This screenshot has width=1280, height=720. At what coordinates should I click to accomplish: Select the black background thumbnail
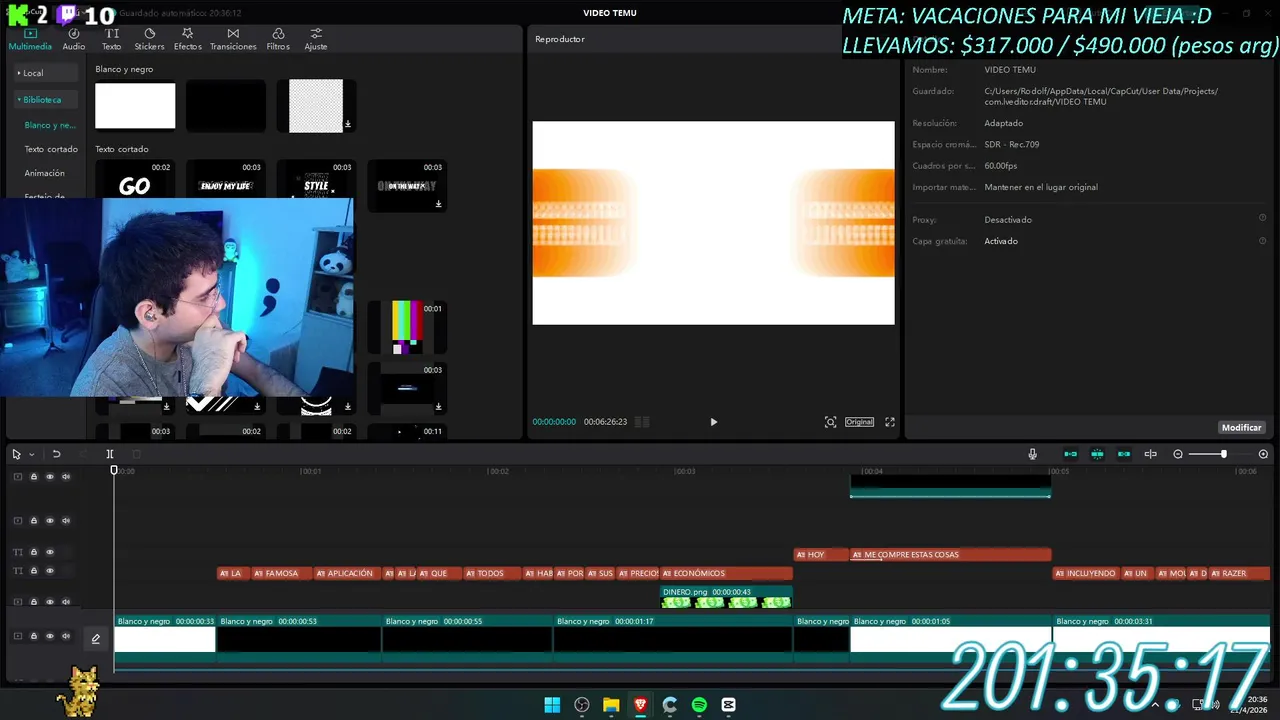(x=226, y=106)
